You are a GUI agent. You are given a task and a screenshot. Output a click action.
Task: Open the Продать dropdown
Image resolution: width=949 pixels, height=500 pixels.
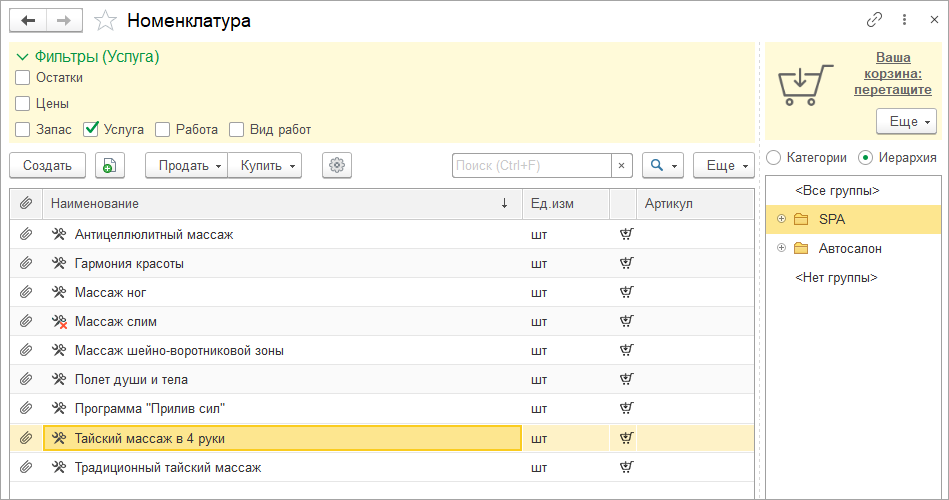(x=187, y=166)
